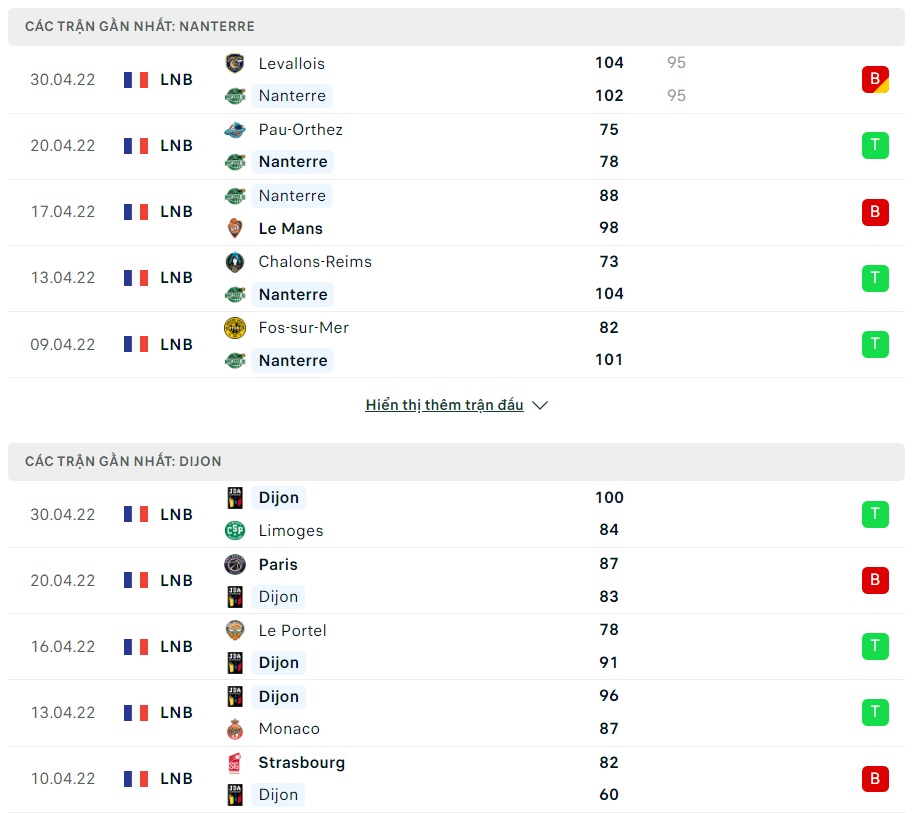Click the Fos-sur-Mer team logo
Viewport: 913px width, 813px height.
235,328
